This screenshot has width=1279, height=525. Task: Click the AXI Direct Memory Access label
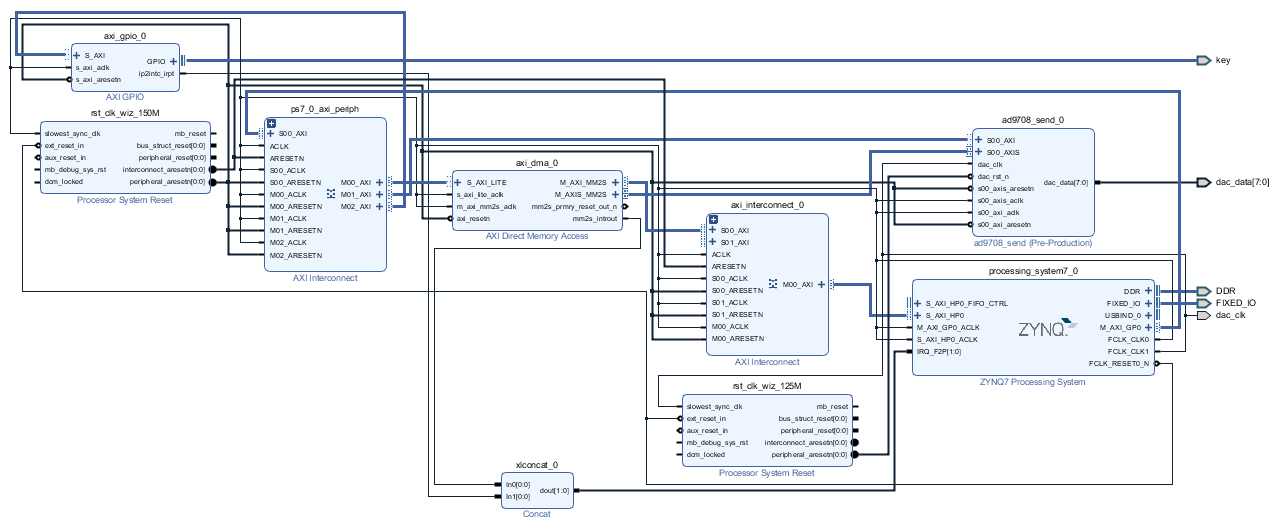[537, 236]
